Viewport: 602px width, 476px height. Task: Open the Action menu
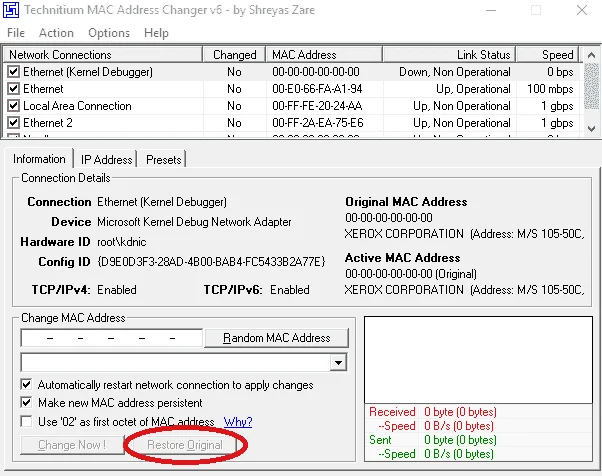[x=56, y=33]
